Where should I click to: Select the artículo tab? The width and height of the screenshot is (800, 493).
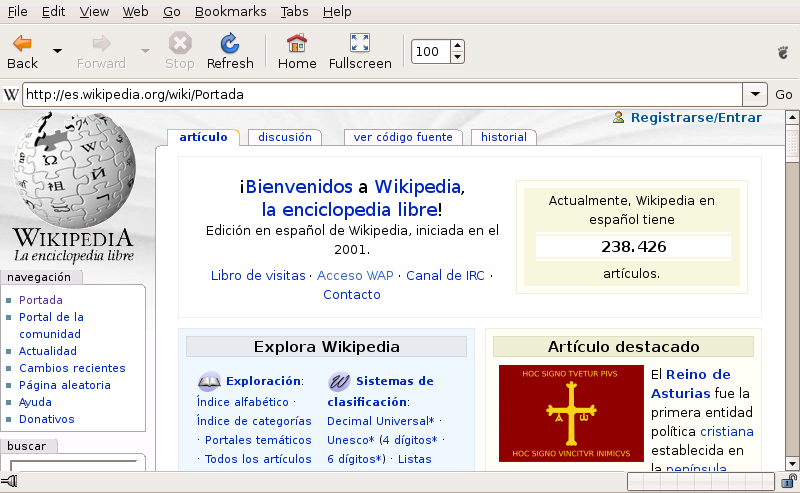tap(203, 137)
